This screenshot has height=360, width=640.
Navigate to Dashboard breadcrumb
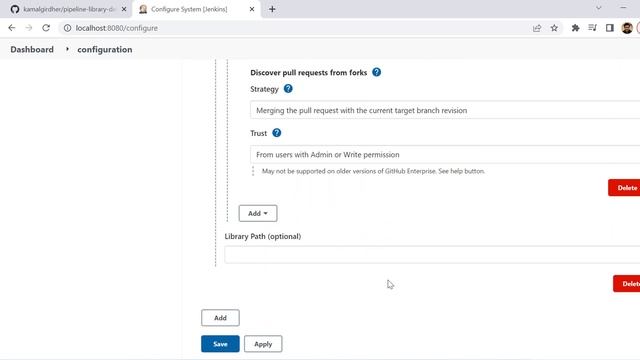32,49
